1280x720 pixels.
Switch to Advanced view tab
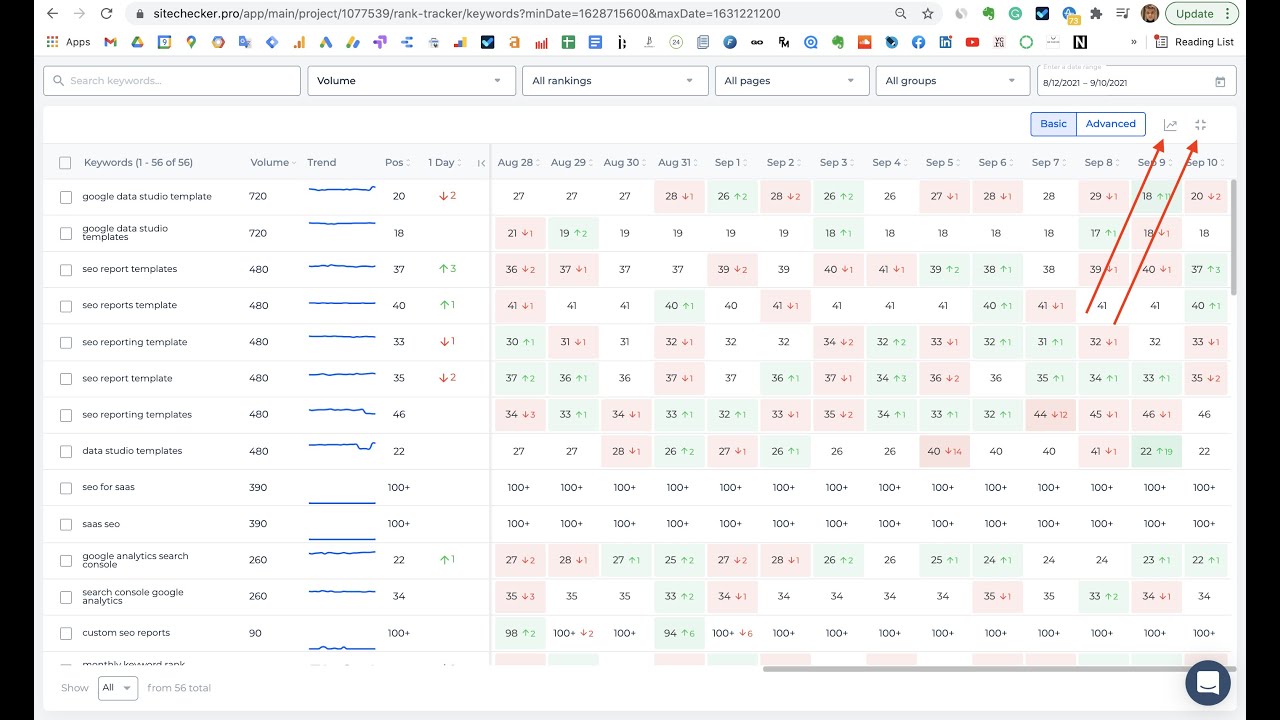(1111, 124)
